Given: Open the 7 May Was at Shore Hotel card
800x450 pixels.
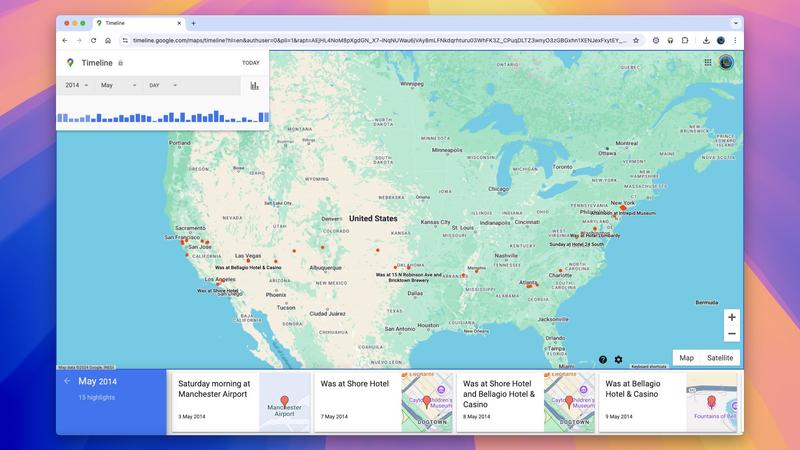Looking at the screenshot, I should tap(383, 403).
